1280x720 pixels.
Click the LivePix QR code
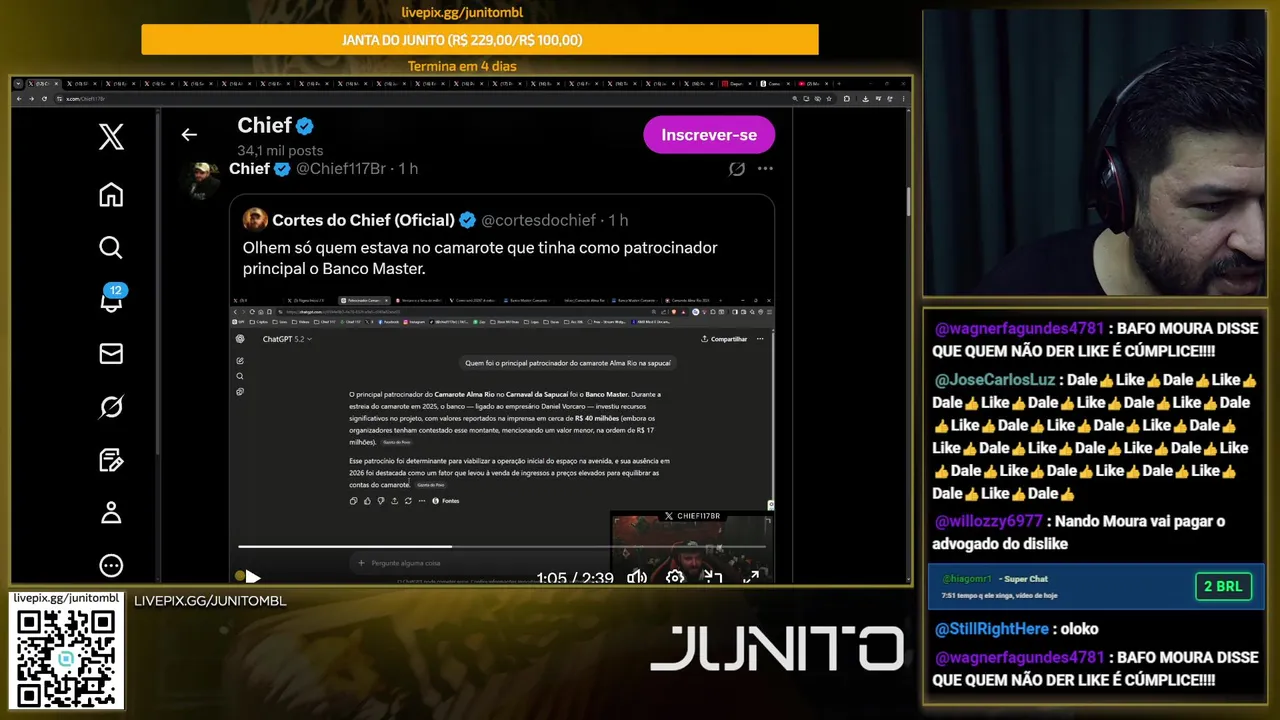pos(66,658)
